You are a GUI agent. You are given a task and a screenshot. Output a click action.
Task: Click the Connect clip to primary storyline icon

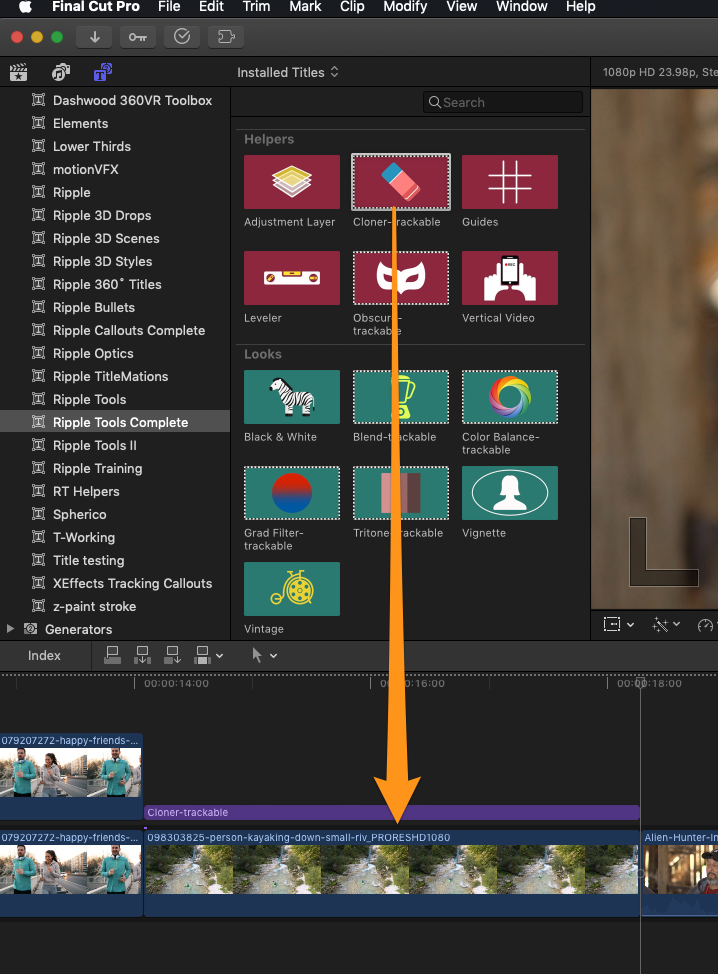click(x=112, y=655)
